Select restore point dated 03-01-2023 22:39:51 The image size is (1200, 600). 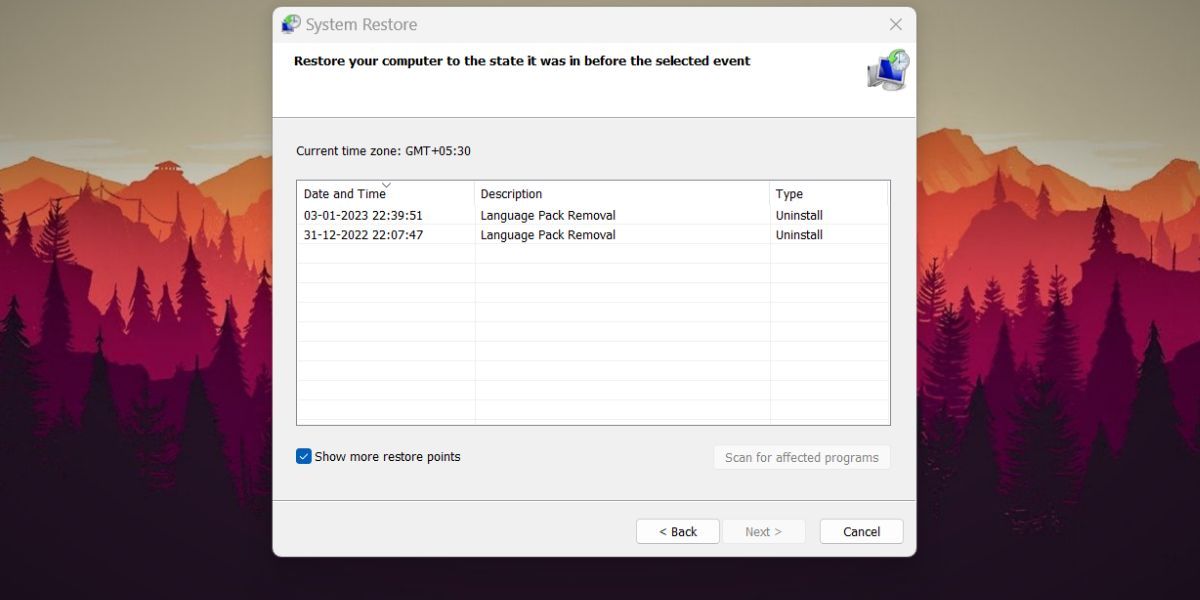click(x=593, y=215)
